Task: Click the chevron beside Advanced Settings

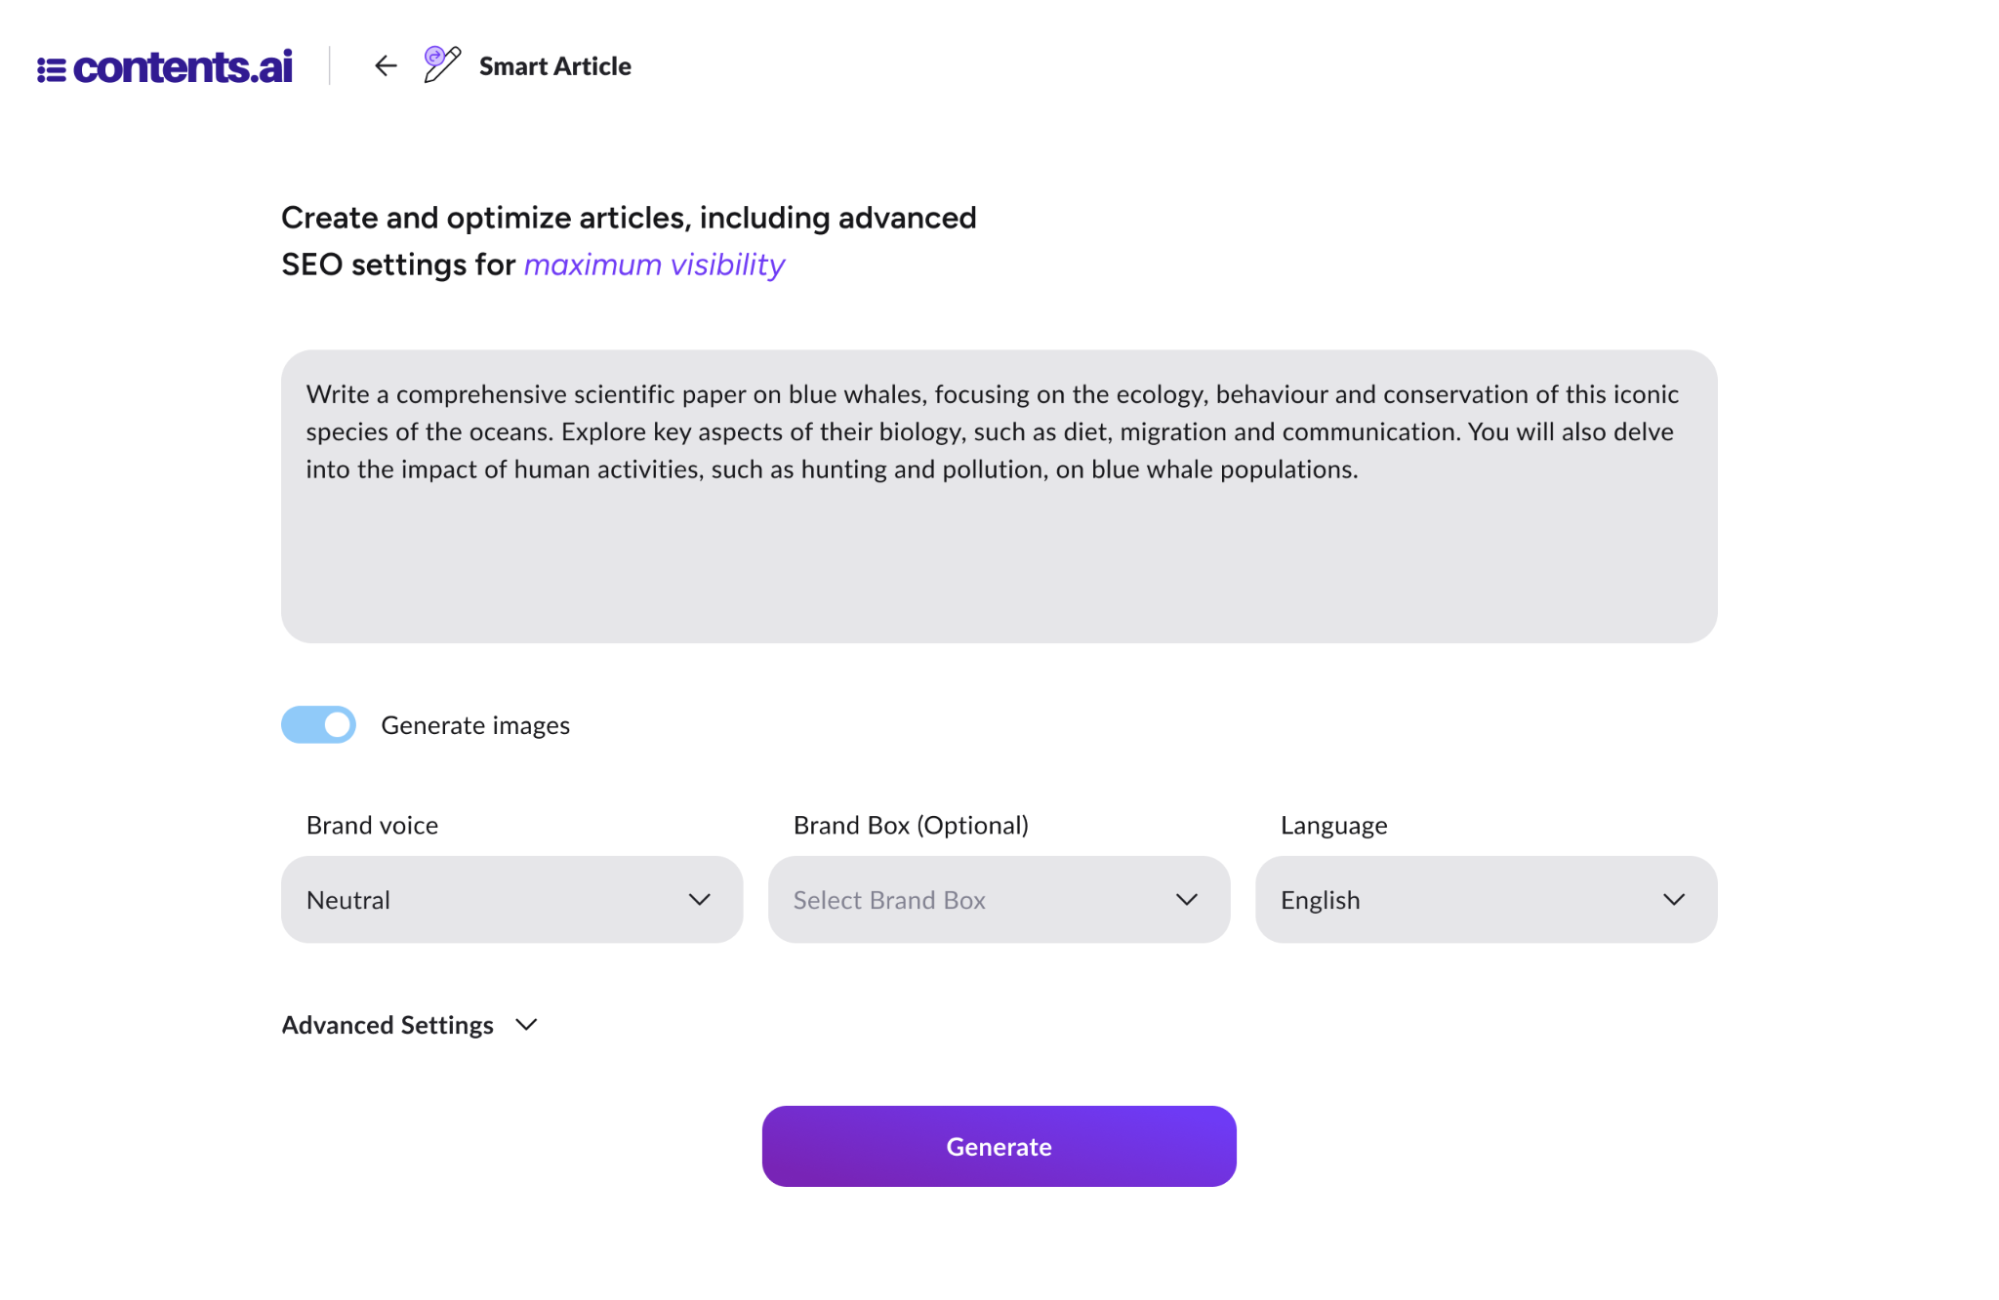Action: [x=526, y=1024]
